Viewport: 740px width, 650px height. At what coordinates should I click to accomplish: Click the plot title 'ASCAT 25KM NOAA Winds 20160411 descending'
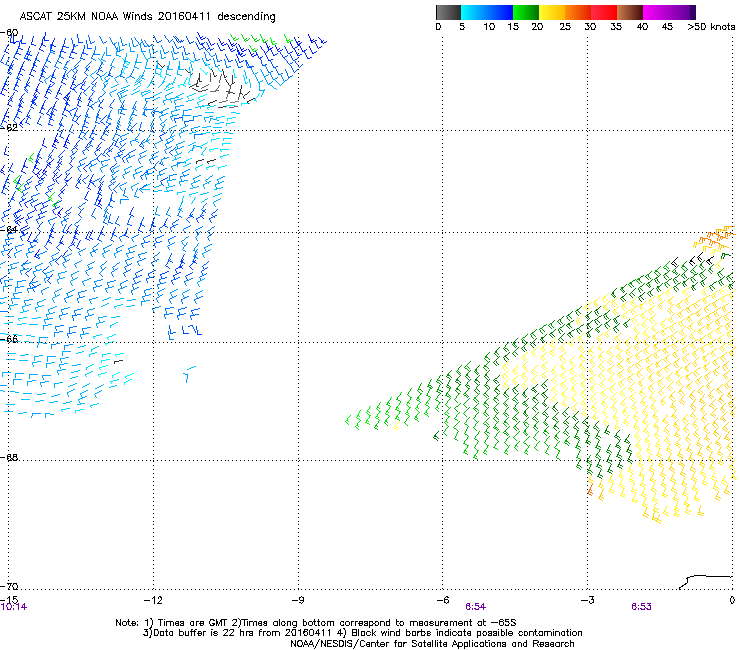tap(147, 17)
